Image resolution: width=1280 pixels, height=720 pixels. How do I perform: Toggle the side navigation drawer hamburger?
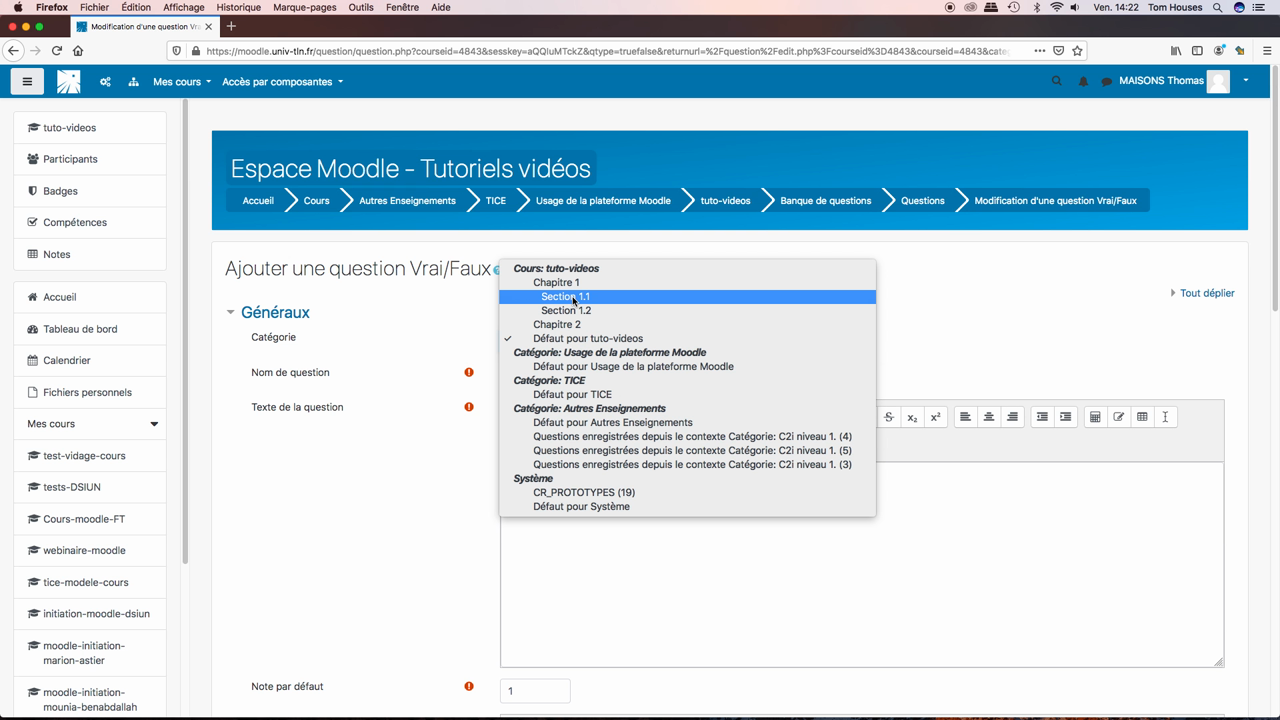point(27,82)
